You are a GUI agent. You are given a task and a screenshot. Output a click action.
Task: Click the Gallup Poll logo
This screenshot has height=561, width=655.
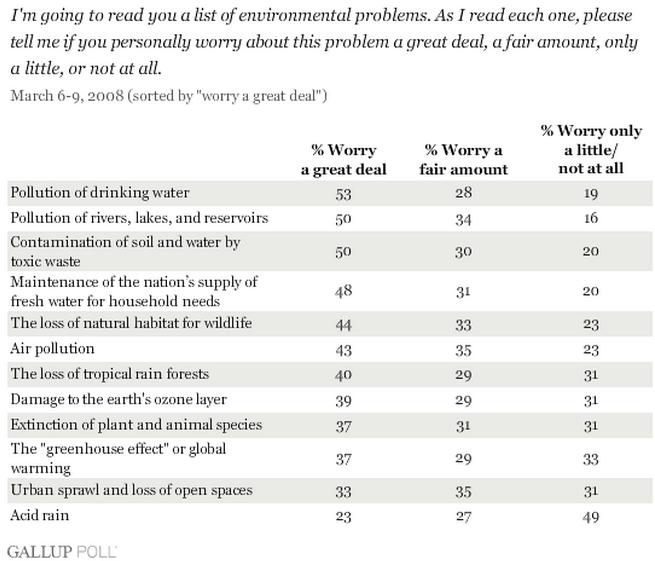(x=62, y=548)
